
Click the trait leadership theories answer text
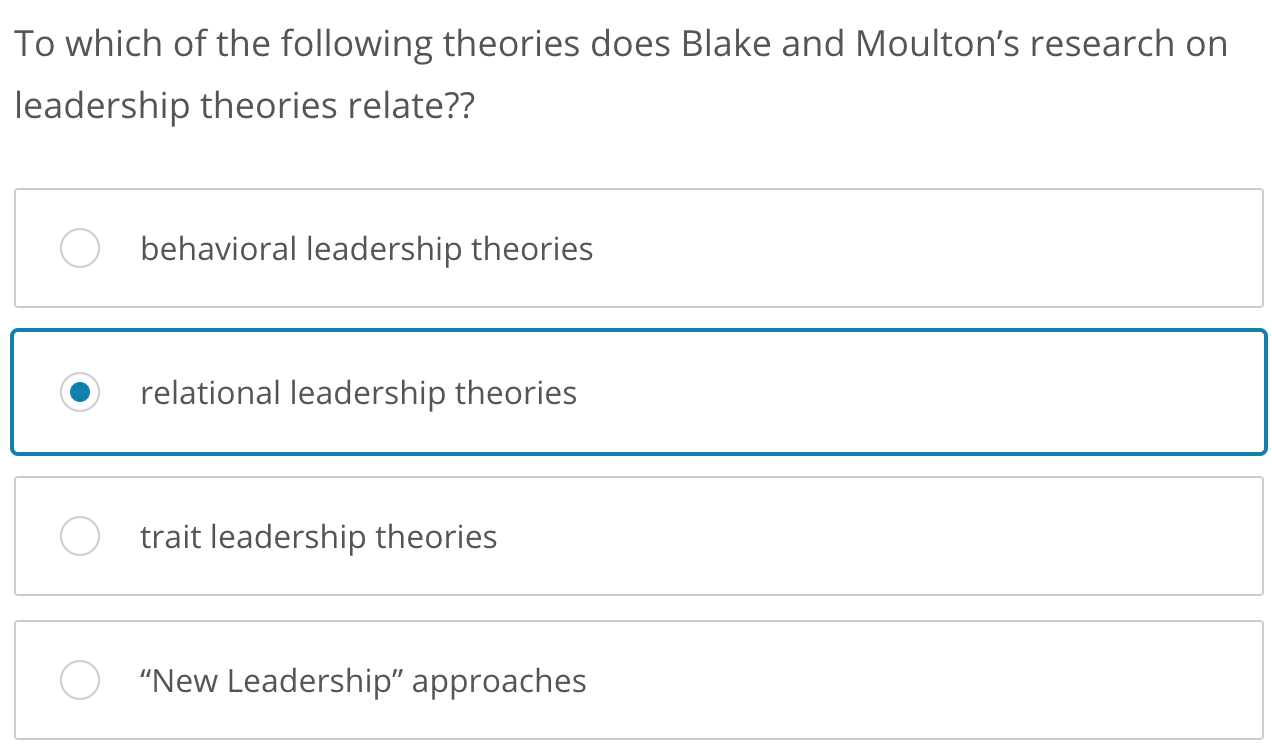[x=318, y=536]
